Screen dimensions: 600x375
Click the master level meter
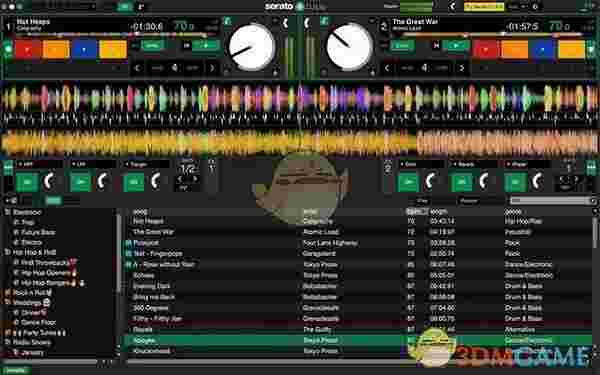[x=416, y=7]
